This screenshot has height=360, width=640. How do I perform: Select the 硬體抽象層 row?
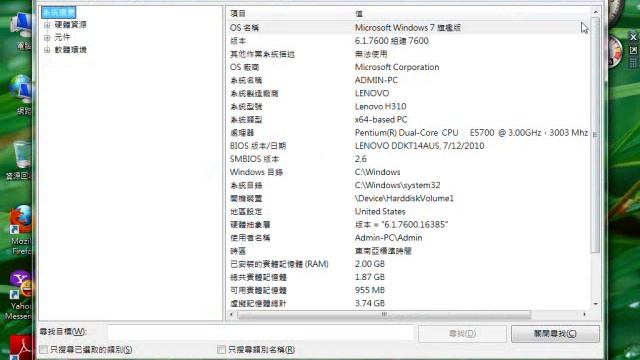pyautogui.click(x=408, y=224)
